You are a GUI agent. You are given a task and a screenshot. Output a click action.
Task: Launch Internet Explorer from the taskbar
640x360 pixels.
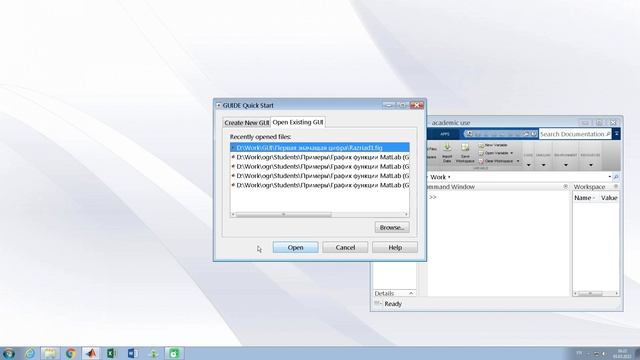coord(30,353)
